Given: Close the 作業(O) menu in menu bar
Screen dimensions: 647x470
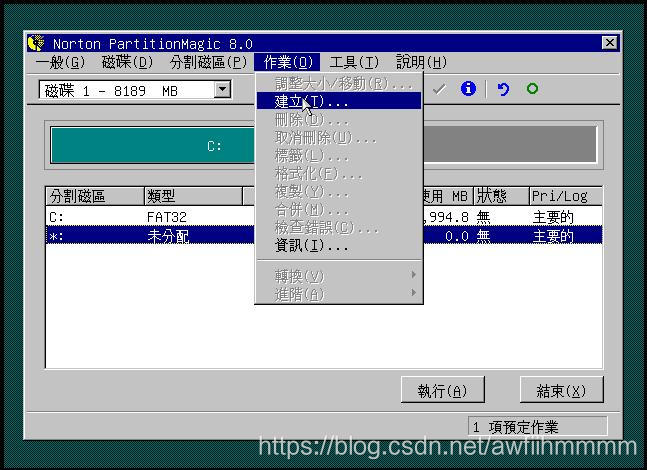Looking at the screenshot, I should click(x=287, y=62).
